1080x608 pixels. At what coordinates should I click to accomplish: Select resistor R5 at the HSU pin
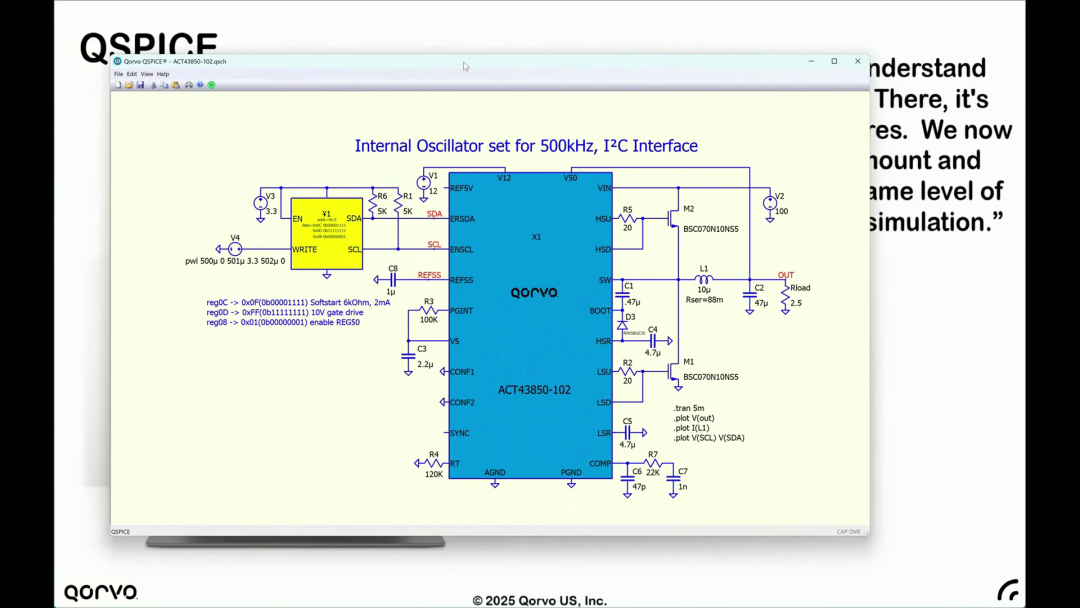(627, 219)
